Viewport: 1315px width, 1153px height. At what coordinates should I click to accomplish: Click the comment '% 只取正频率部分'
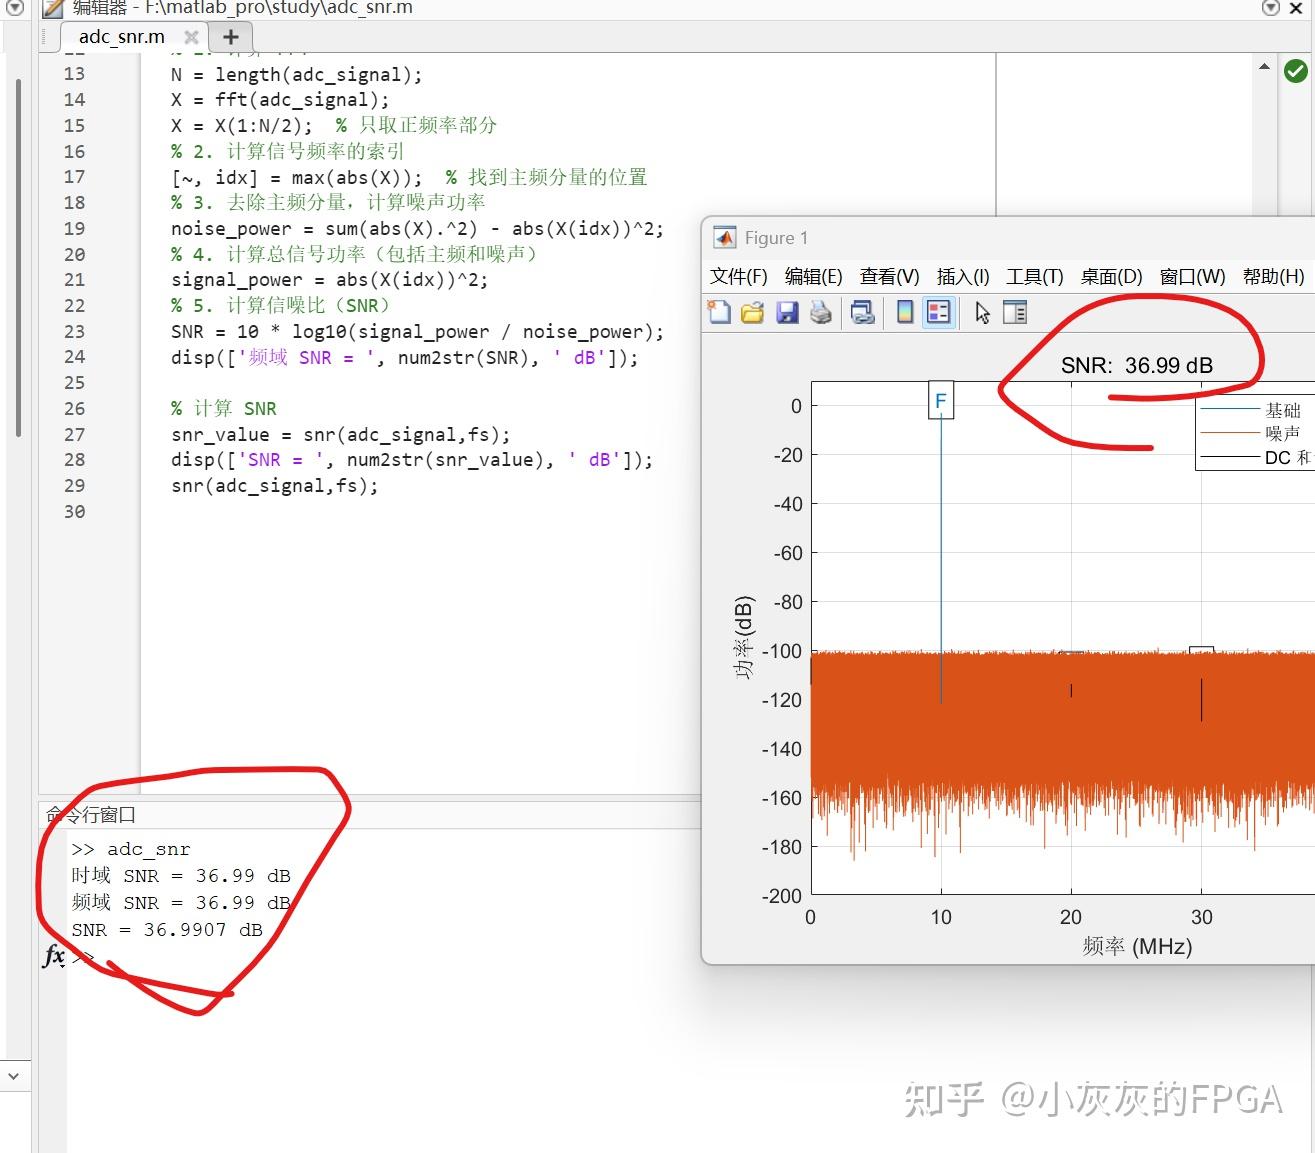[416, 125]
